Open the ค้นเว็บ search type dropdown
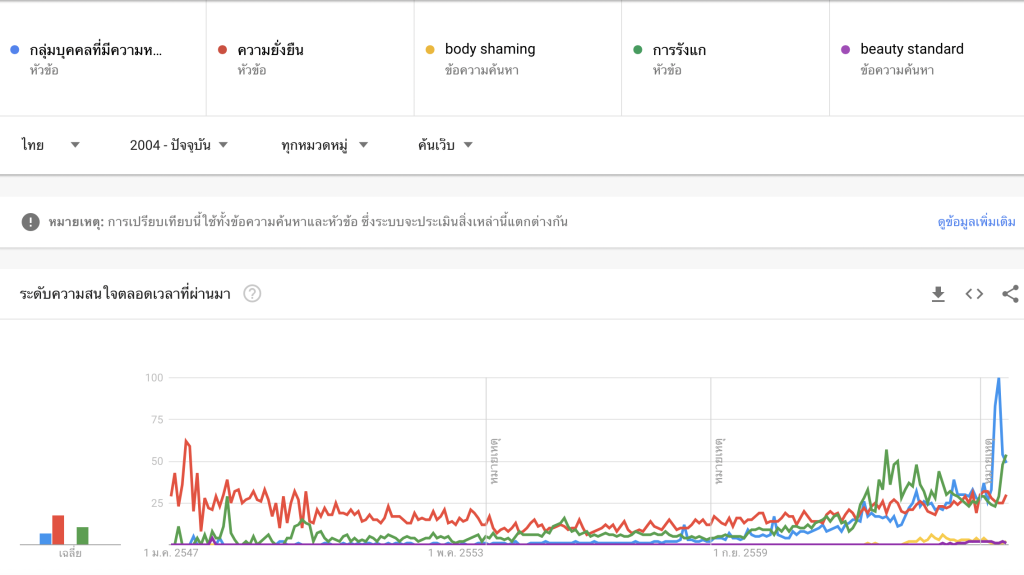The height and width of the screenshot is (575, 1024). pyautogui.click(x=445, y=145)
